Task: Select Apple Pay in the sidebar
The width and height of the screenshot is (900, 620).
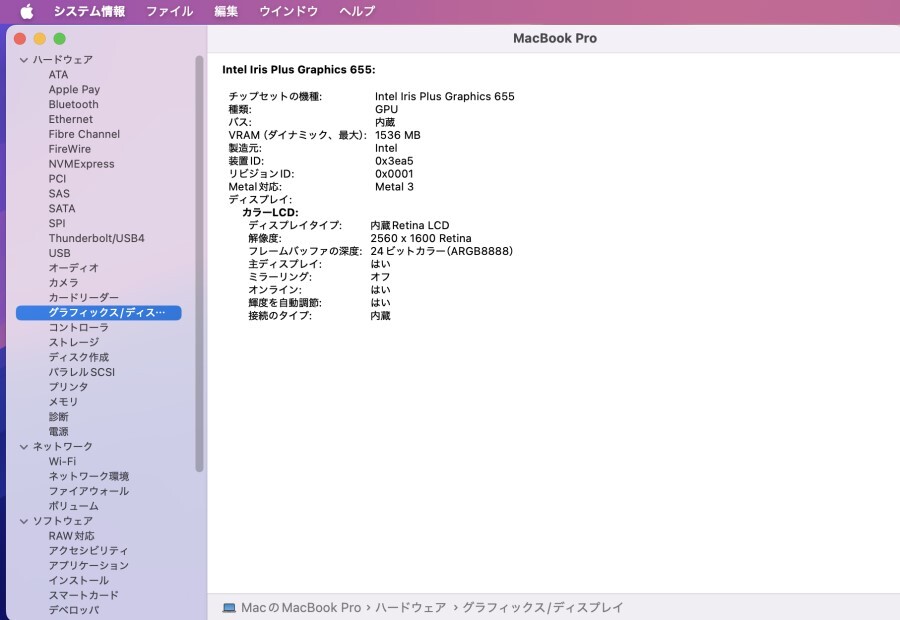Action: click(74, 90)
